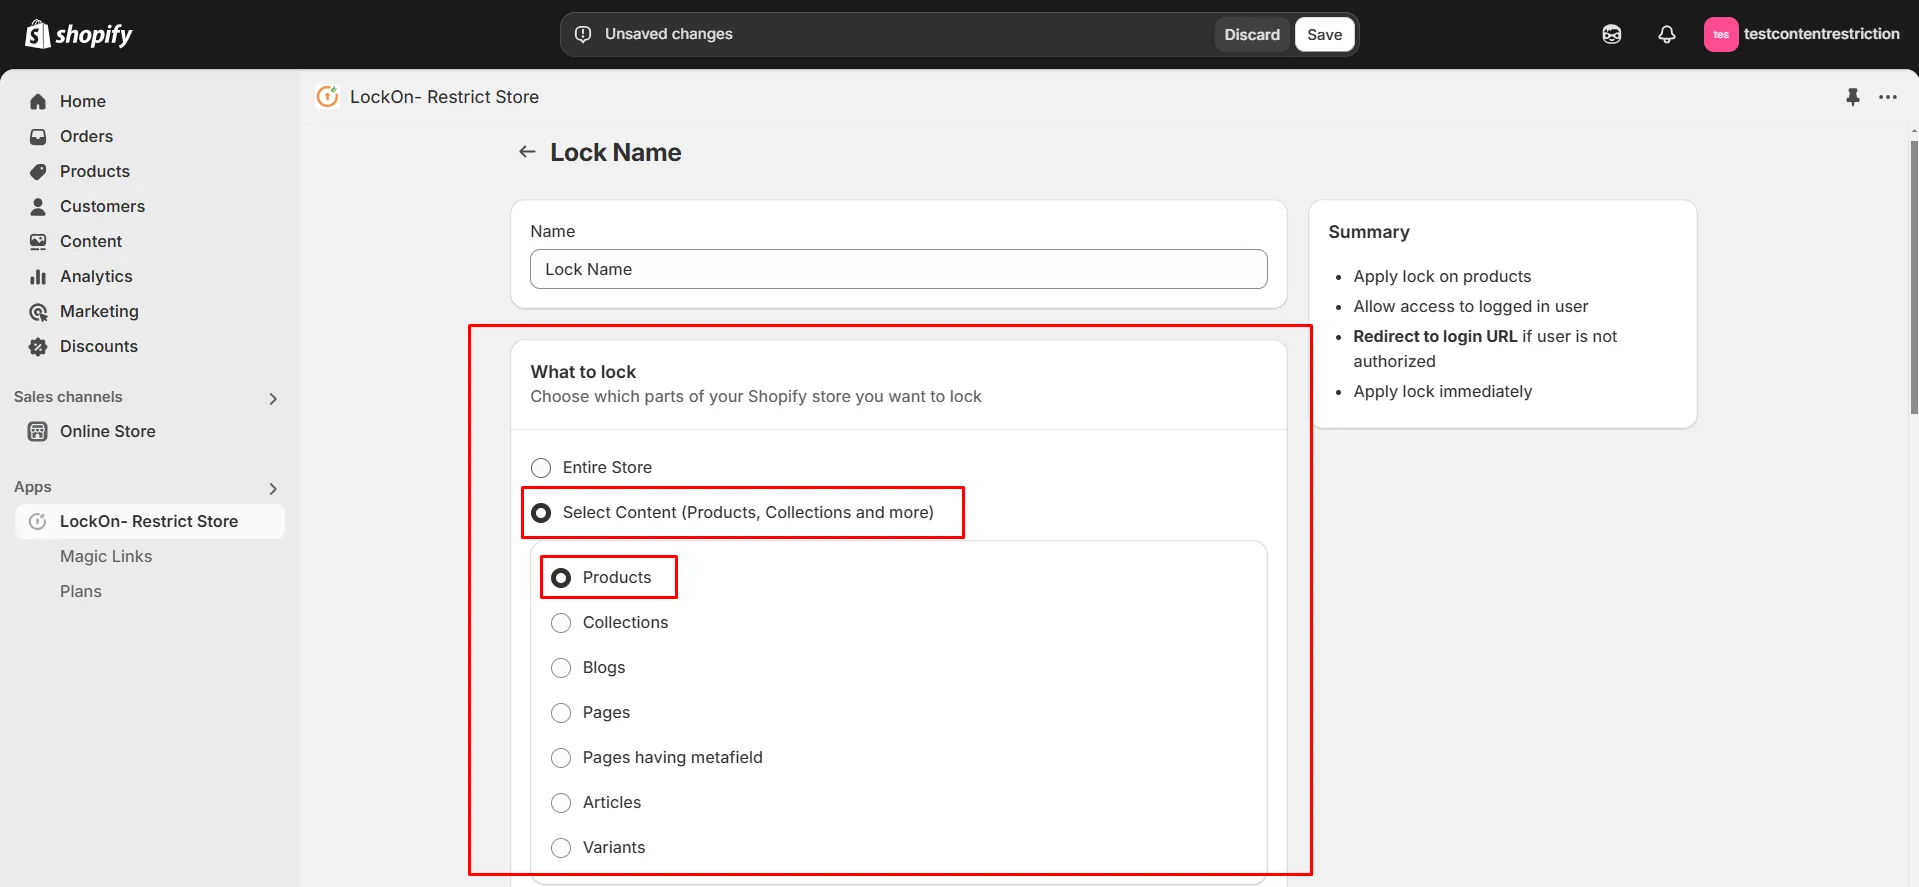Click the Analytics bar chart icon

pyautogui.click(x=38, y=276)
